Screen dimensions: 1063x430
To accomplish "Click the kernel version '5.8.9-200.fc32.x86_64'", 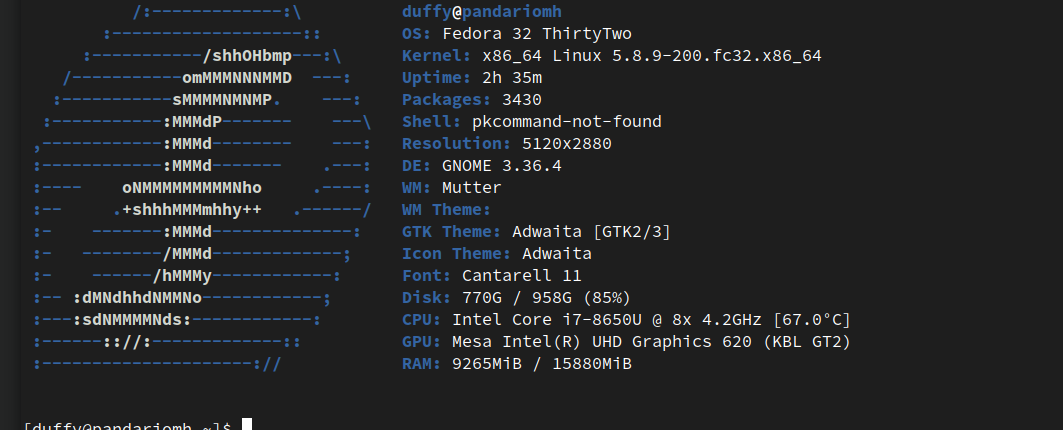I will (x=717, y=56).
